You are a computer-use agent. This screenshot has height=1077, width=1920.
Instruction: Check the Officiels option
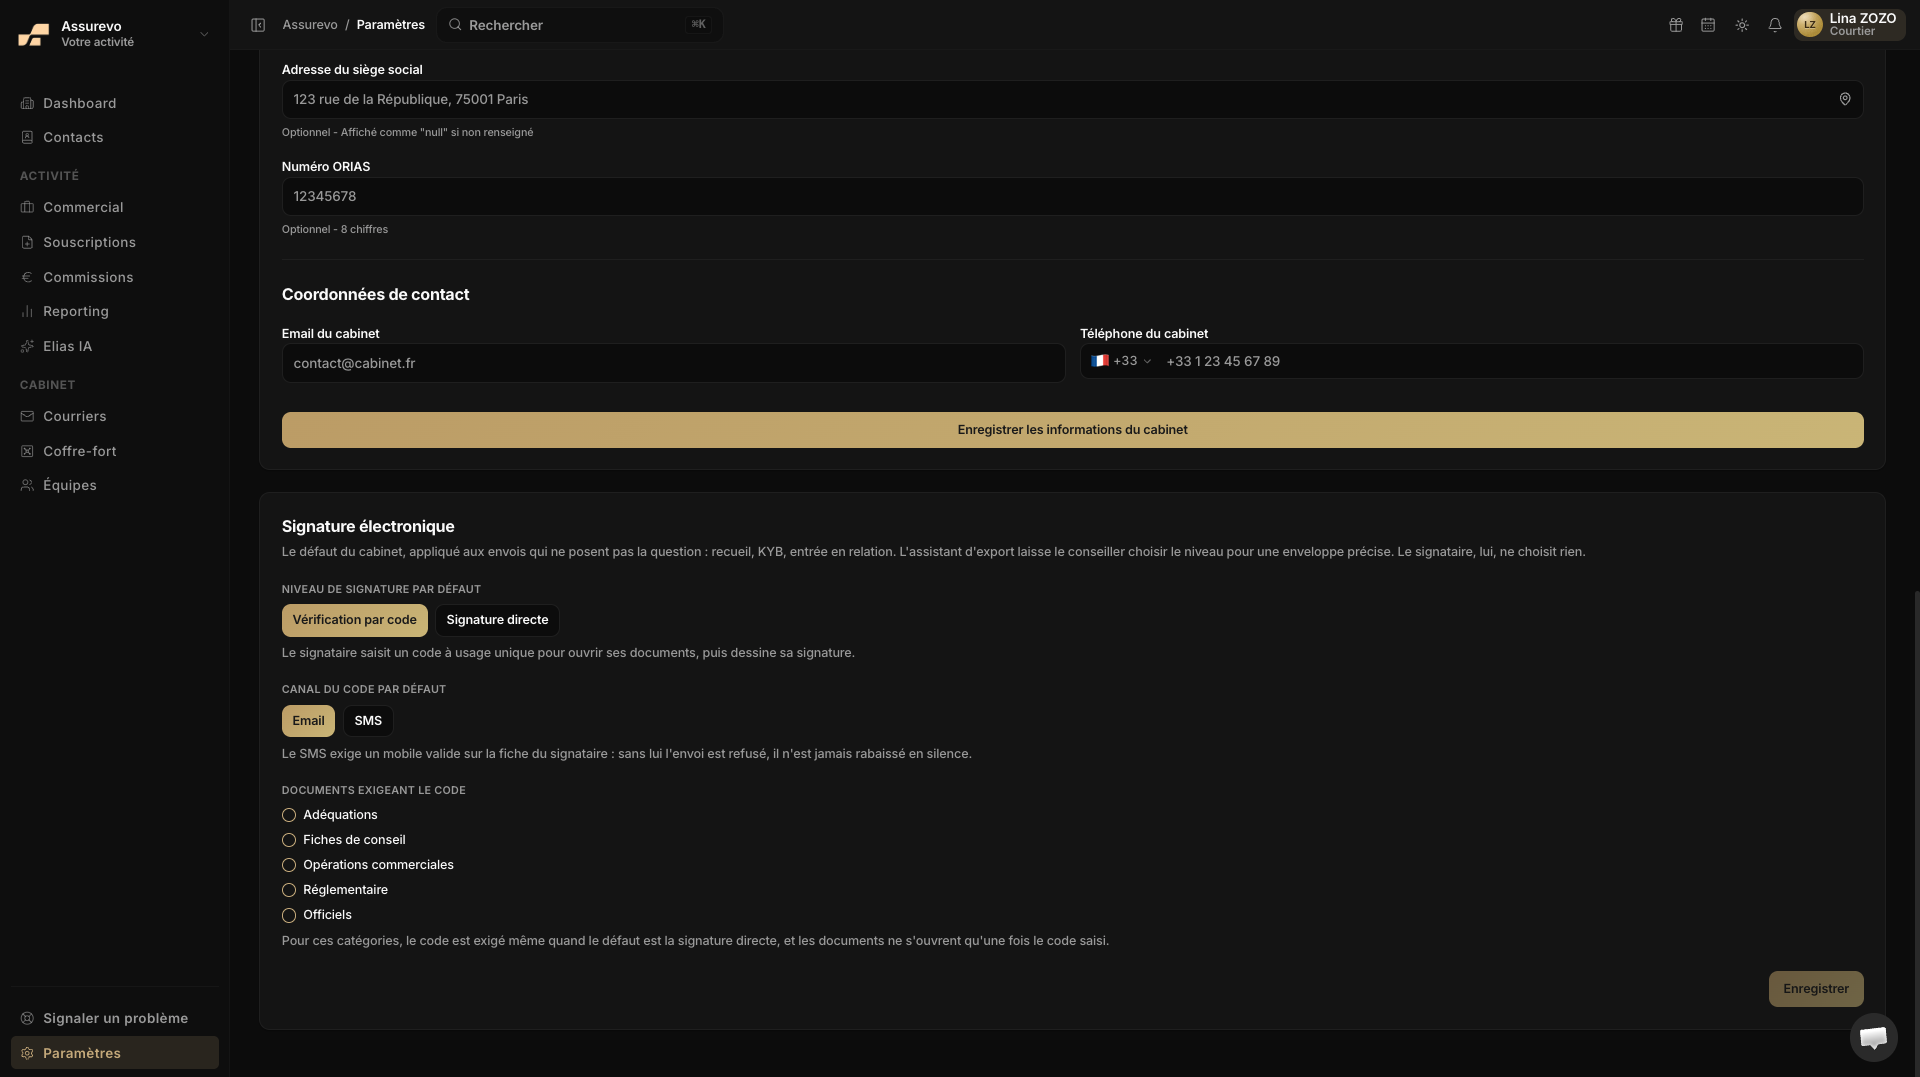289,916
